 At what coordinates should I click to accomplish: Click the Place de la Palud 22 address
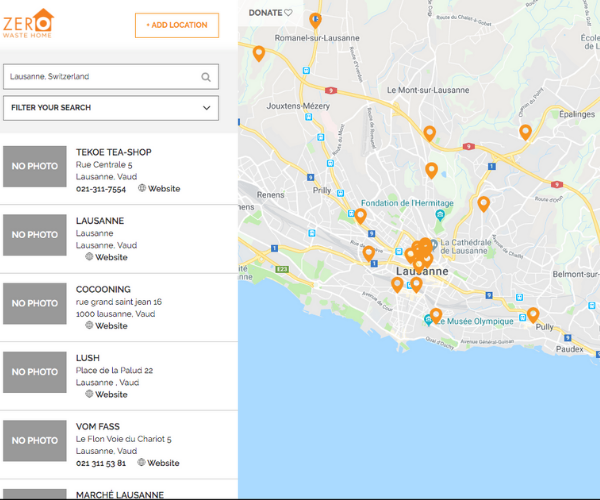coord(114,370)
